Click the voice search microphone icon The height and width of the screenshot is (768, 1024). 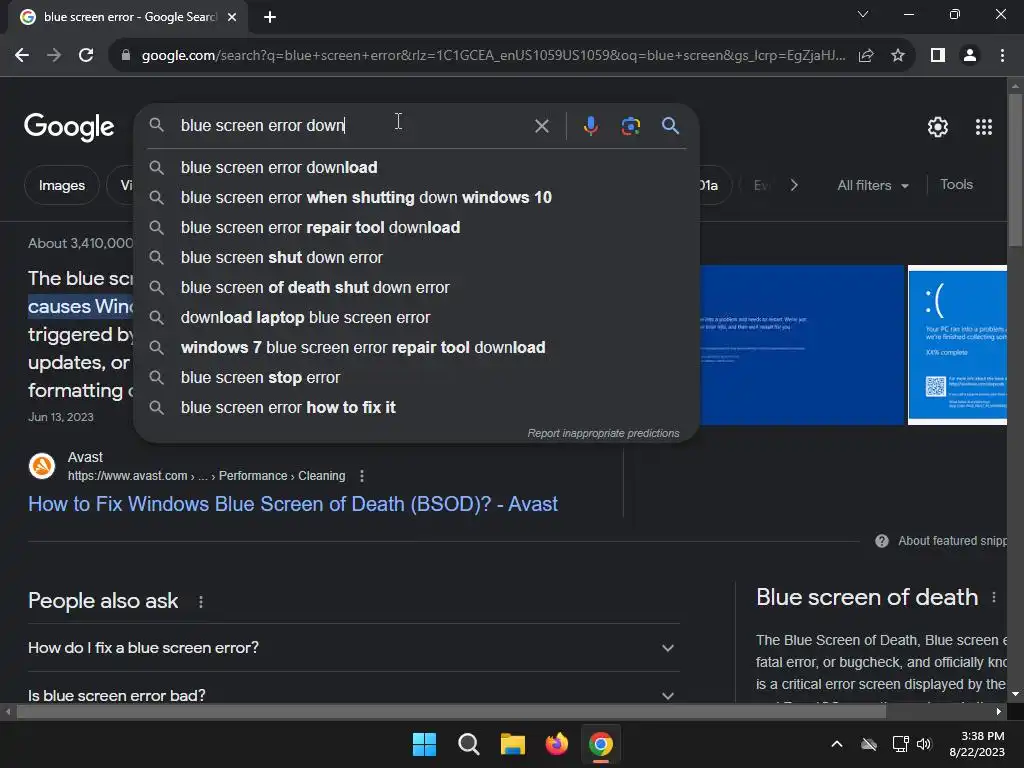click(590, 125)
